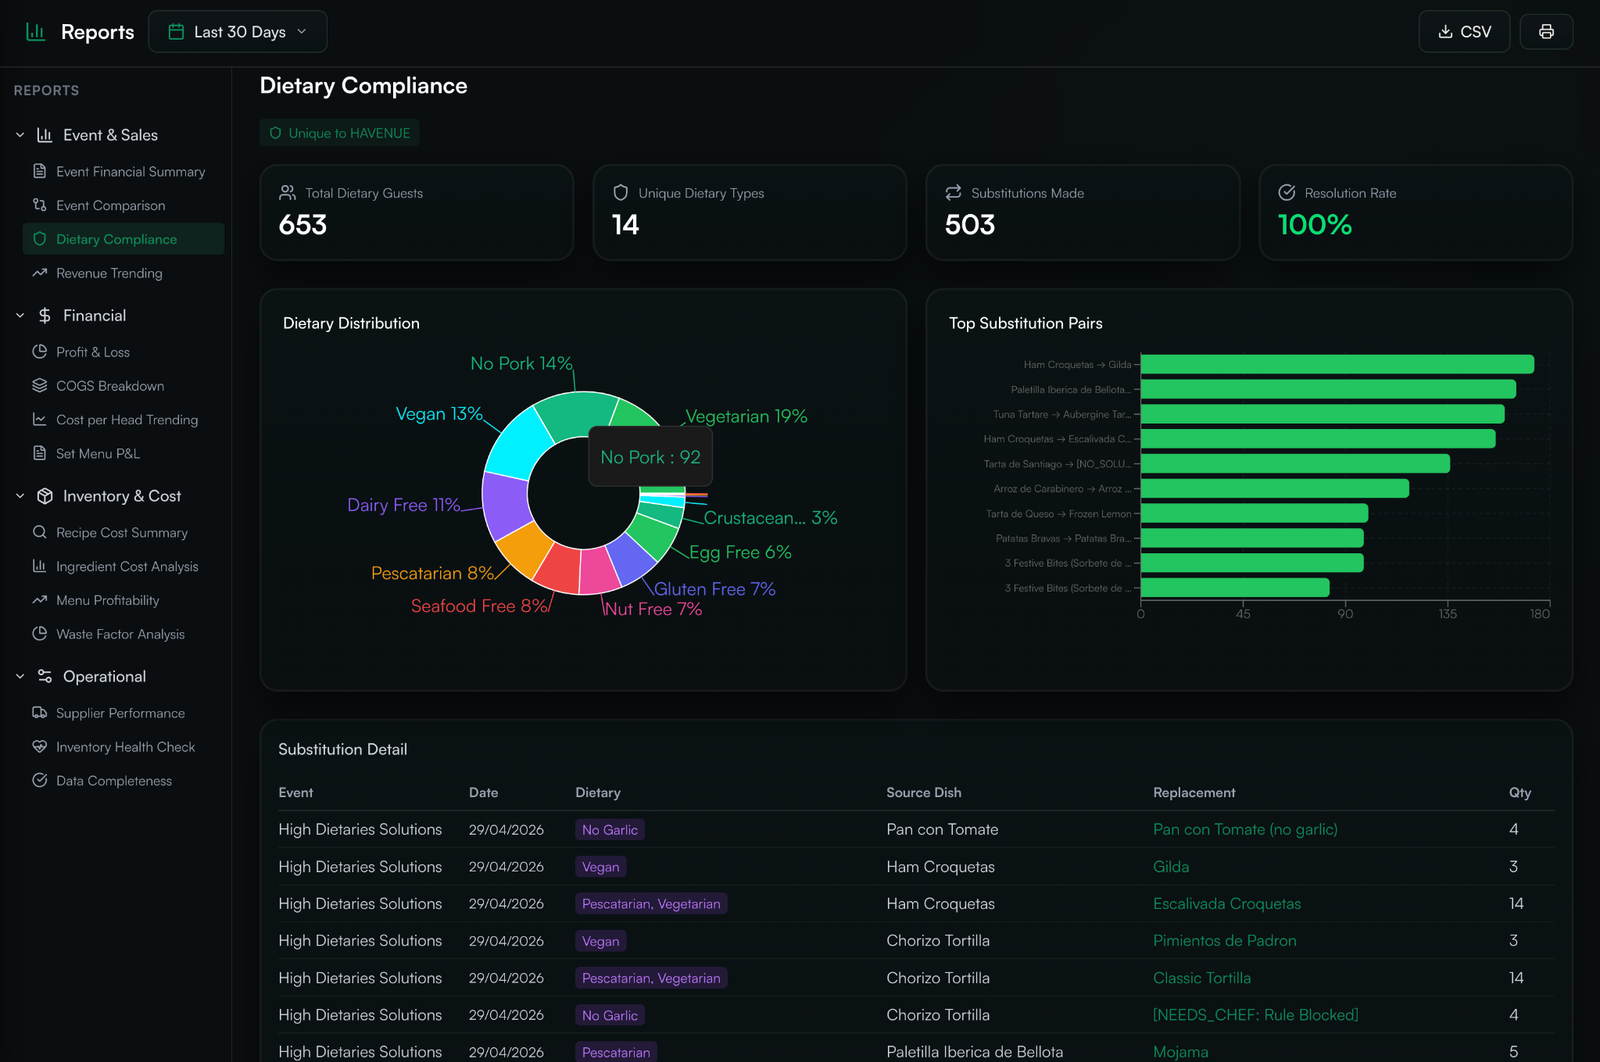This screenshot has height=1062, width=1600.
Task: Click the Inventory Health Check heart icon
Action: tap(40, 747)
